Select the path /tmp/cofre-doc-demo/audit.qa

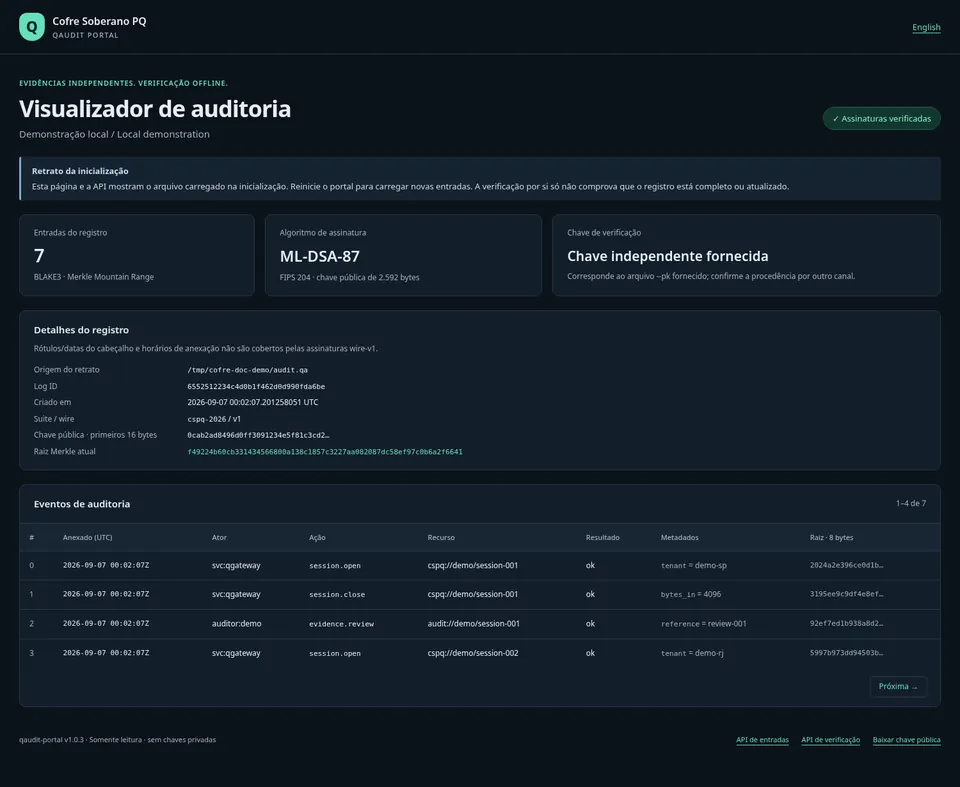pyautogui.click(x=247, y=370)
